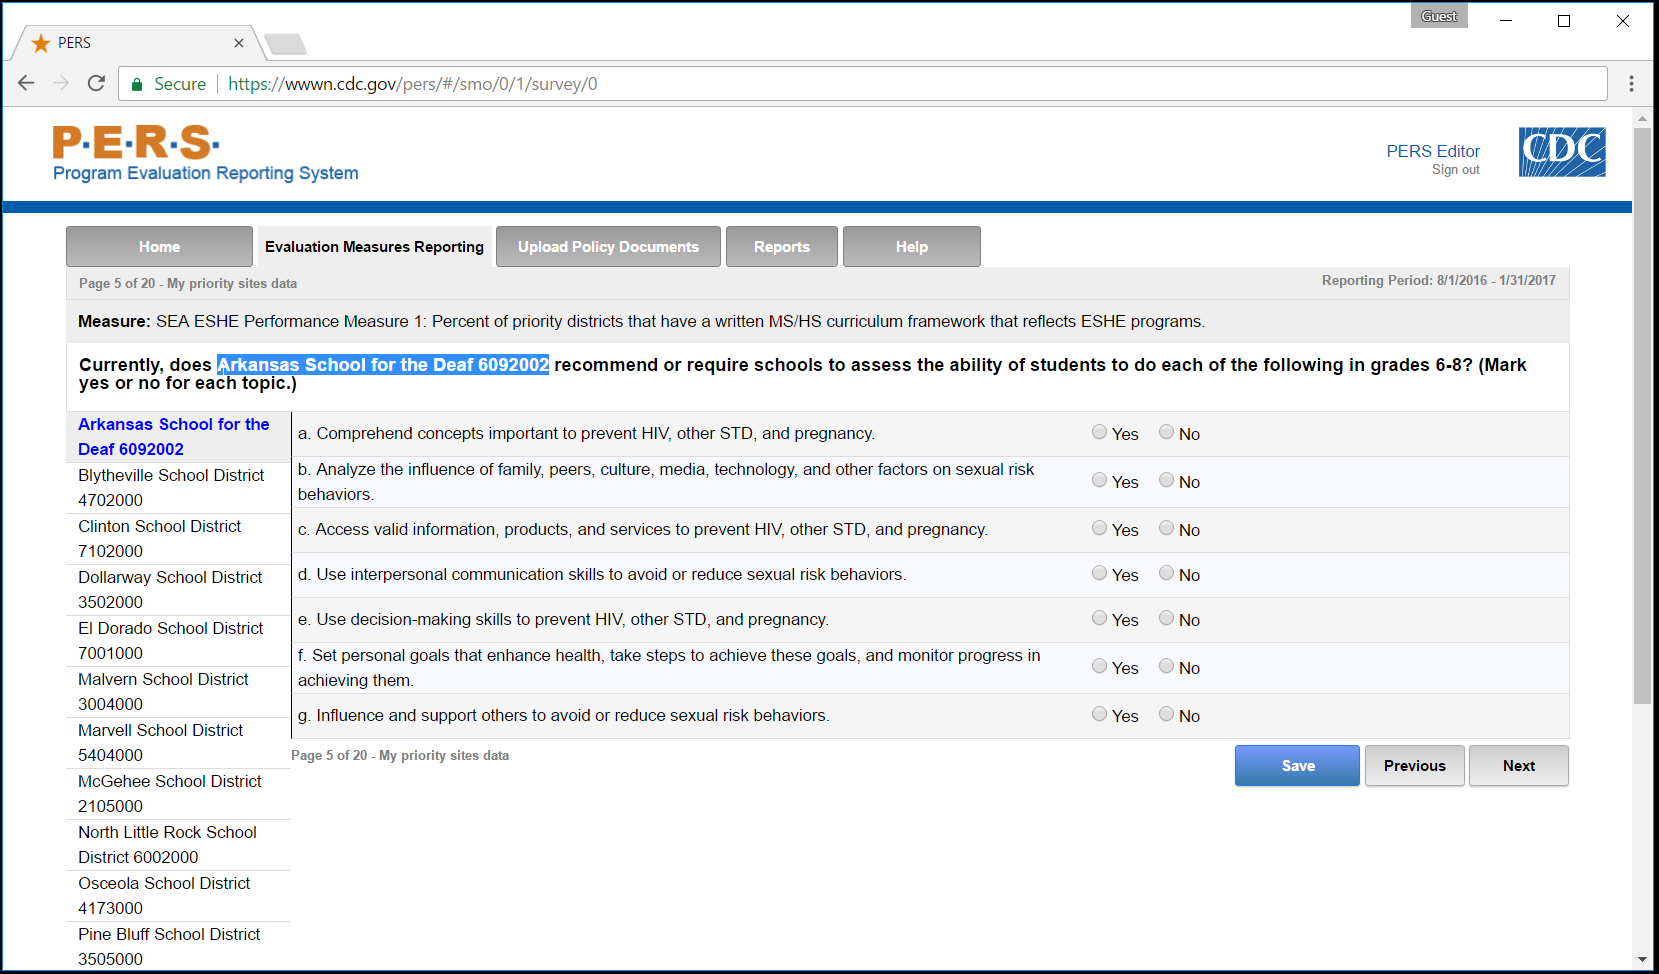Click the scrollbar down arrow
Image resolution: width=1659 pixels, height=974 pixels.
(x=1642, y=959)
